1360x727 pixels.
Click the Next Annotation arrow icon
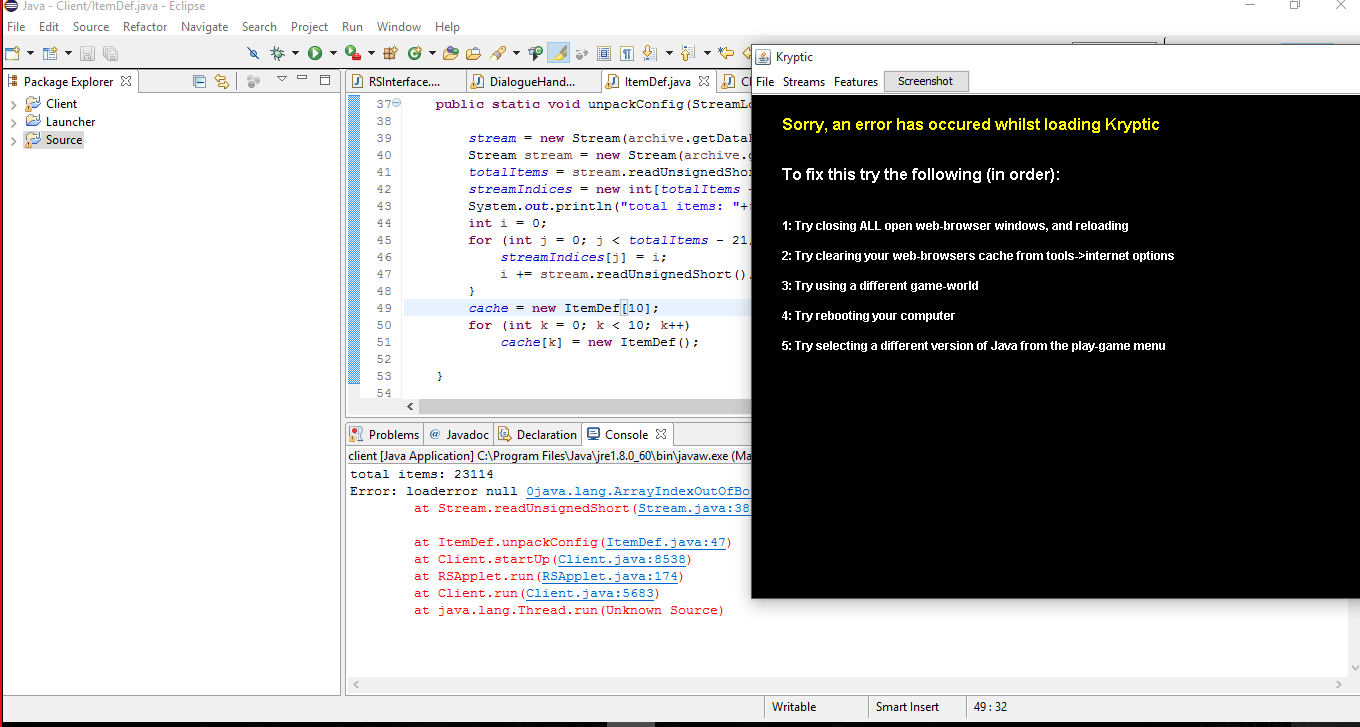coord(649,52)
